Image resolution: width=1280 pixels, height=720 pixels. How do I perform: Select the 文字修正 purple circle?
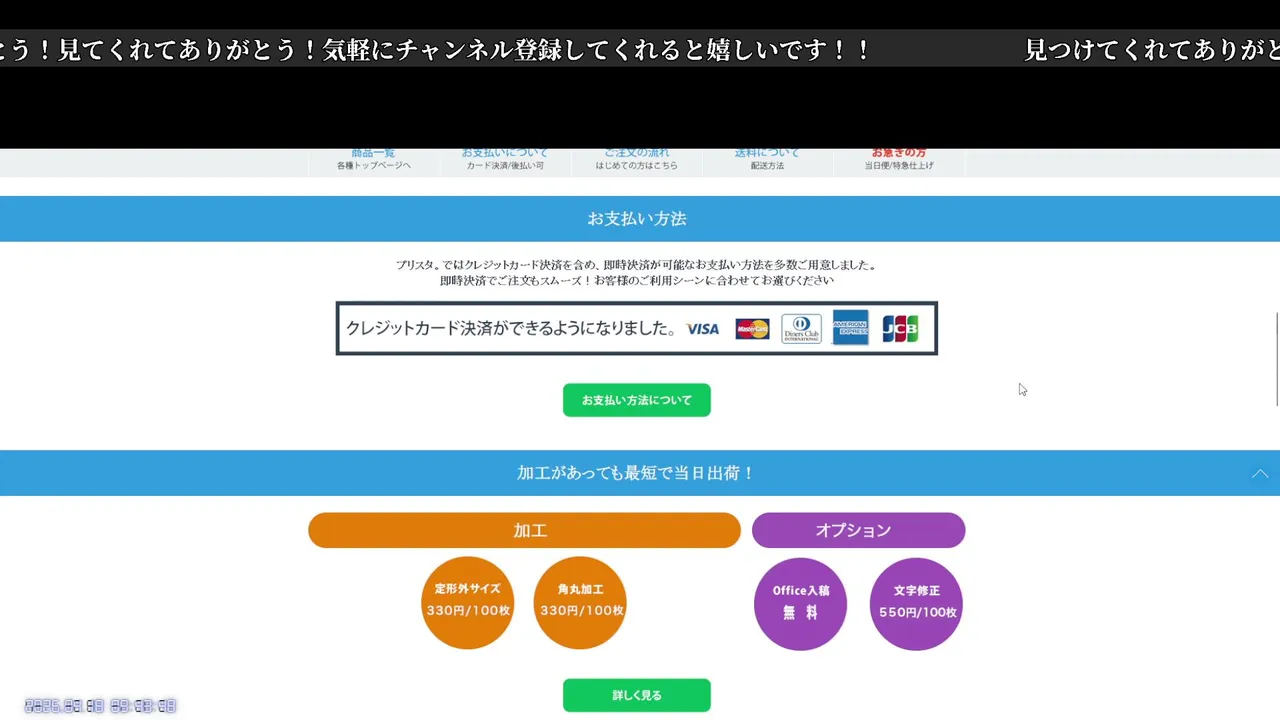point(916,604)
